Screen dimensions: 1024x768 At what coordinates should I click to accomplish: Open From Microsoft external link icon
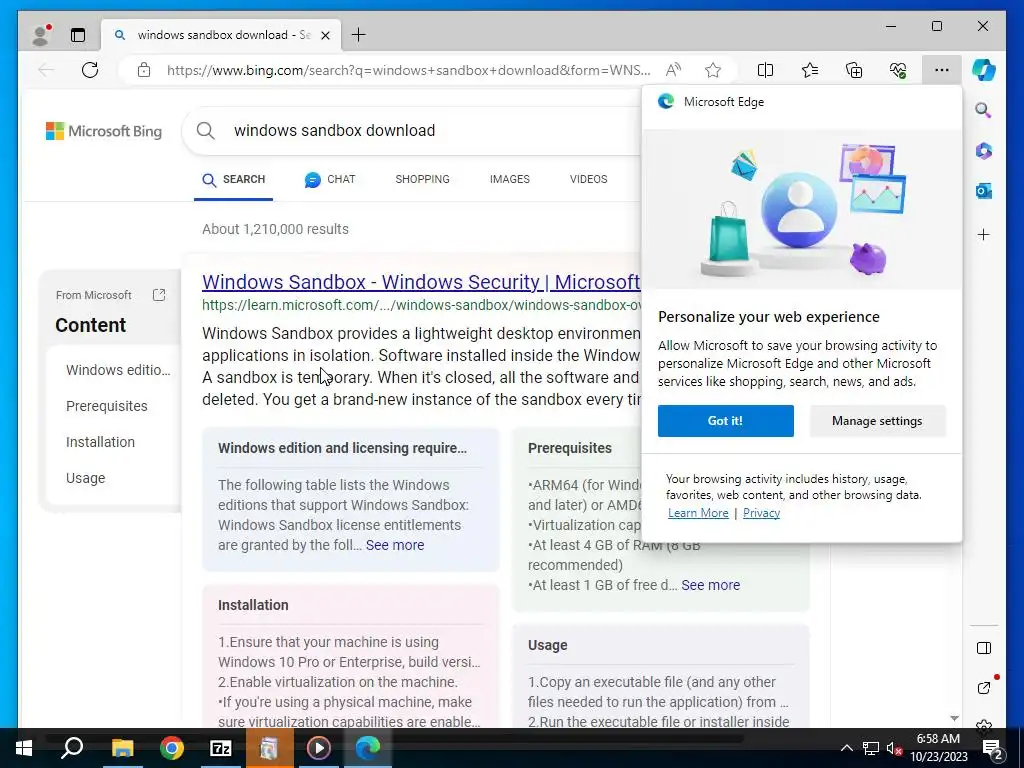[x=159, y=295]
